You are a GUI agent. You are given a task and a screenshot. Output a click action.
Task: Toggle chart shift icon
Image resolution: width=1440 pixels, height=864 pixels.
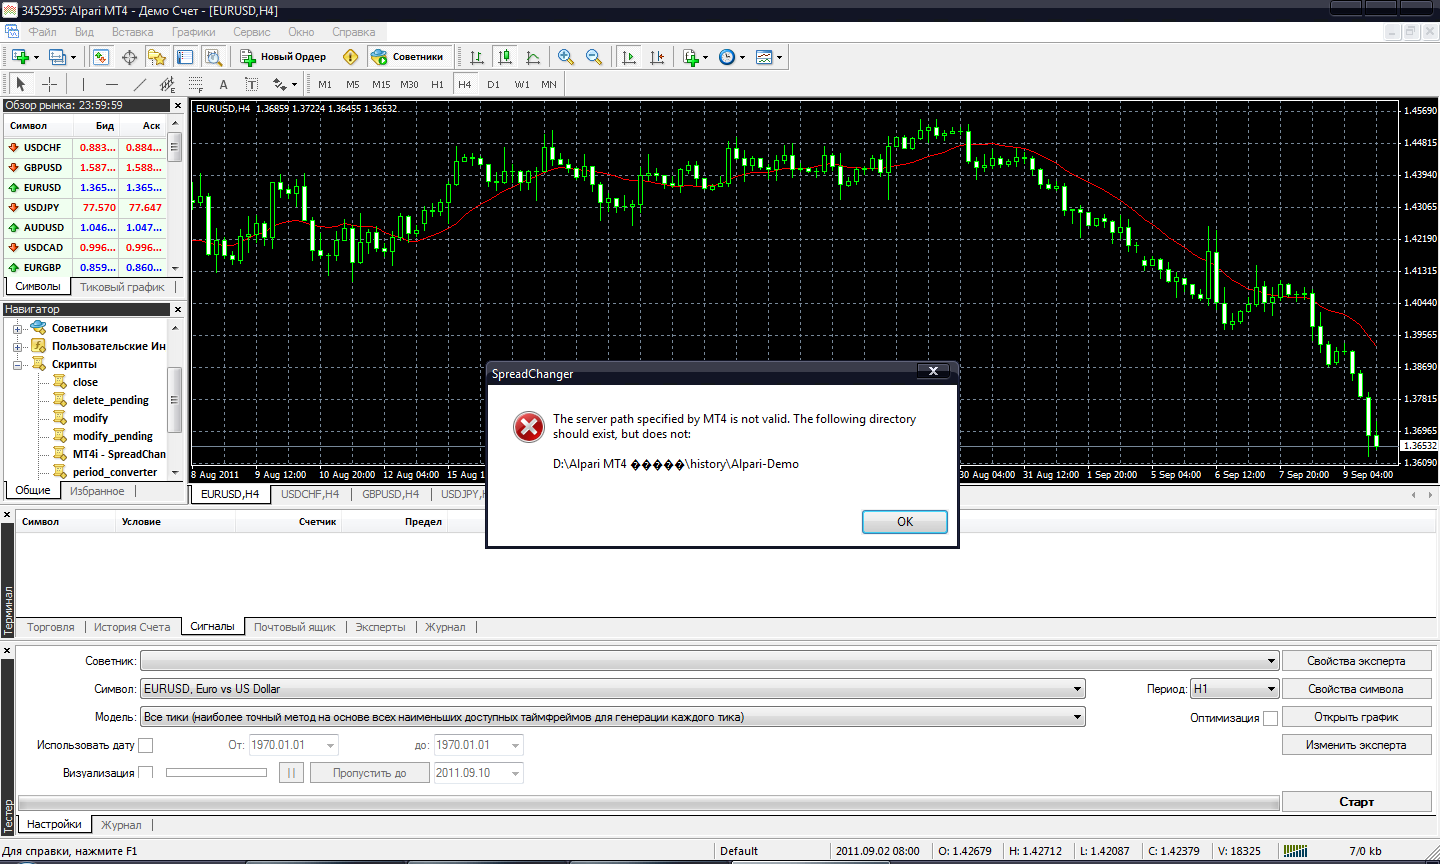pos(657,57)
